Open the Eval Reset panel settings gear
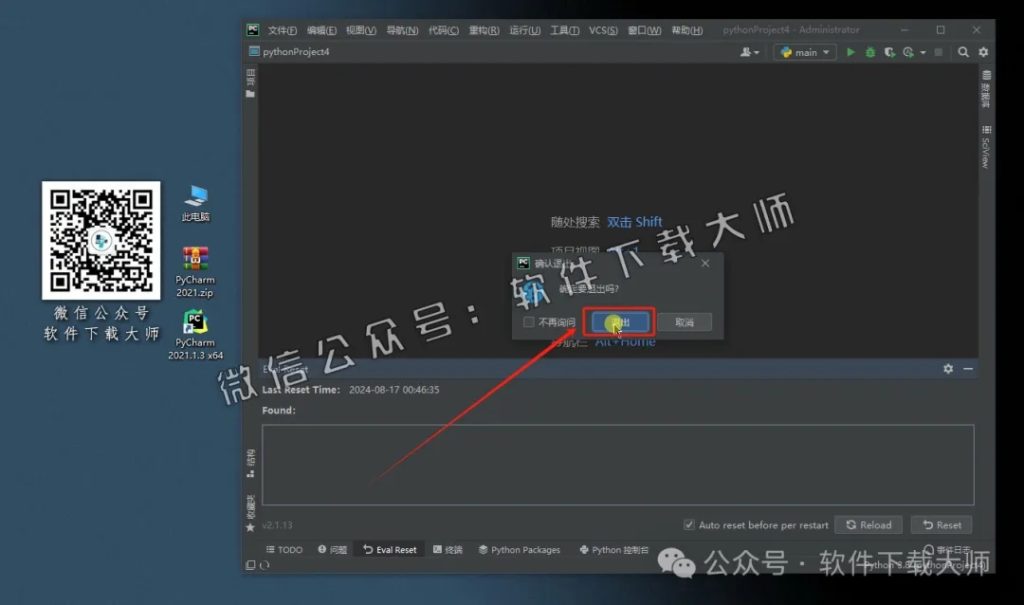This screenshot has height=605, width=1024. pyautogui.click(x=947, y=368)
